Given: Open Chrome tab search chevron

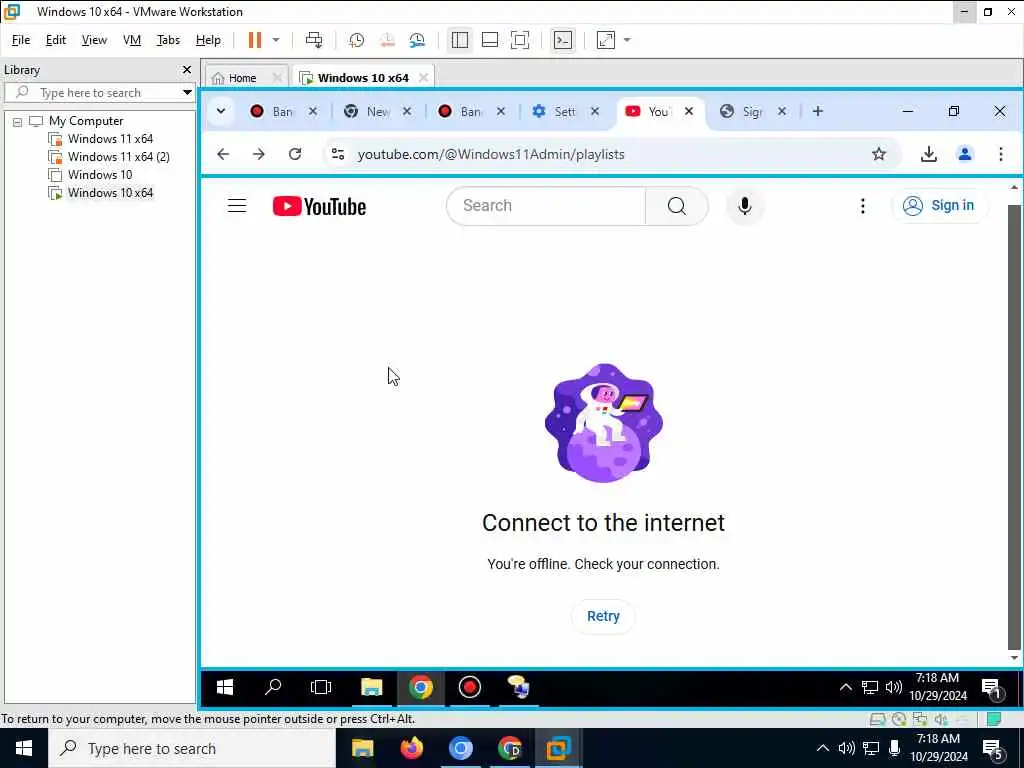Looking at the screenshot, I should point(221,111).
